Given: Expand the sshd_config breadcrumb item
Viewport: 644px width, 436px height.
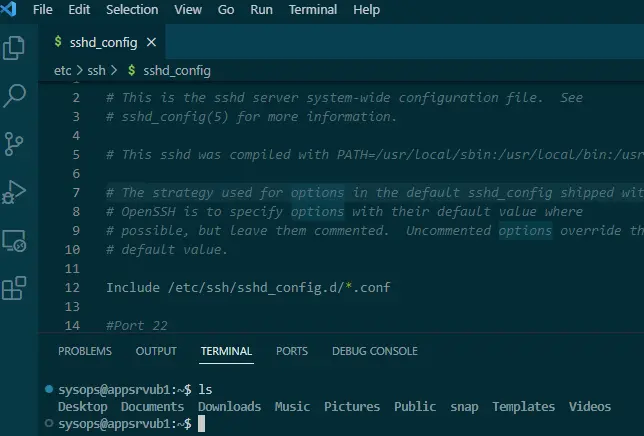Looking at the screenshot, I should (x=177, y=71).
